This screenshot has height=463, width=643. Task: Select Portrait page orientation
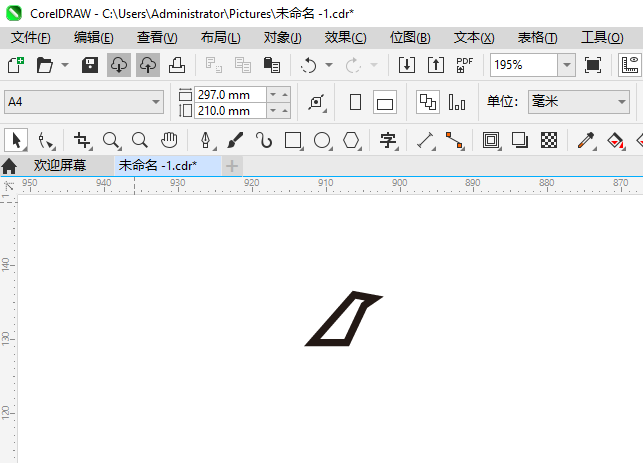pyautogui.click(x=356, y=102)
